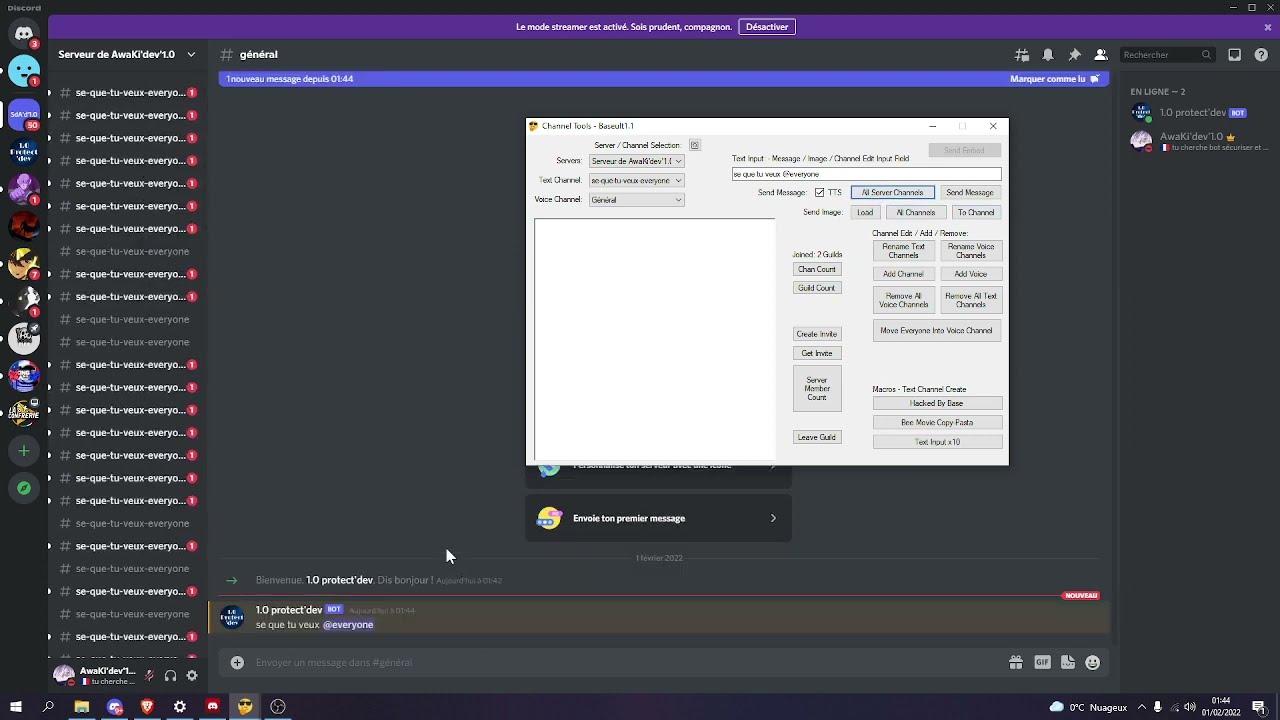Open the Brave browser in taskbar
This screenshot has height=720, width=1280.
point(147,707)
